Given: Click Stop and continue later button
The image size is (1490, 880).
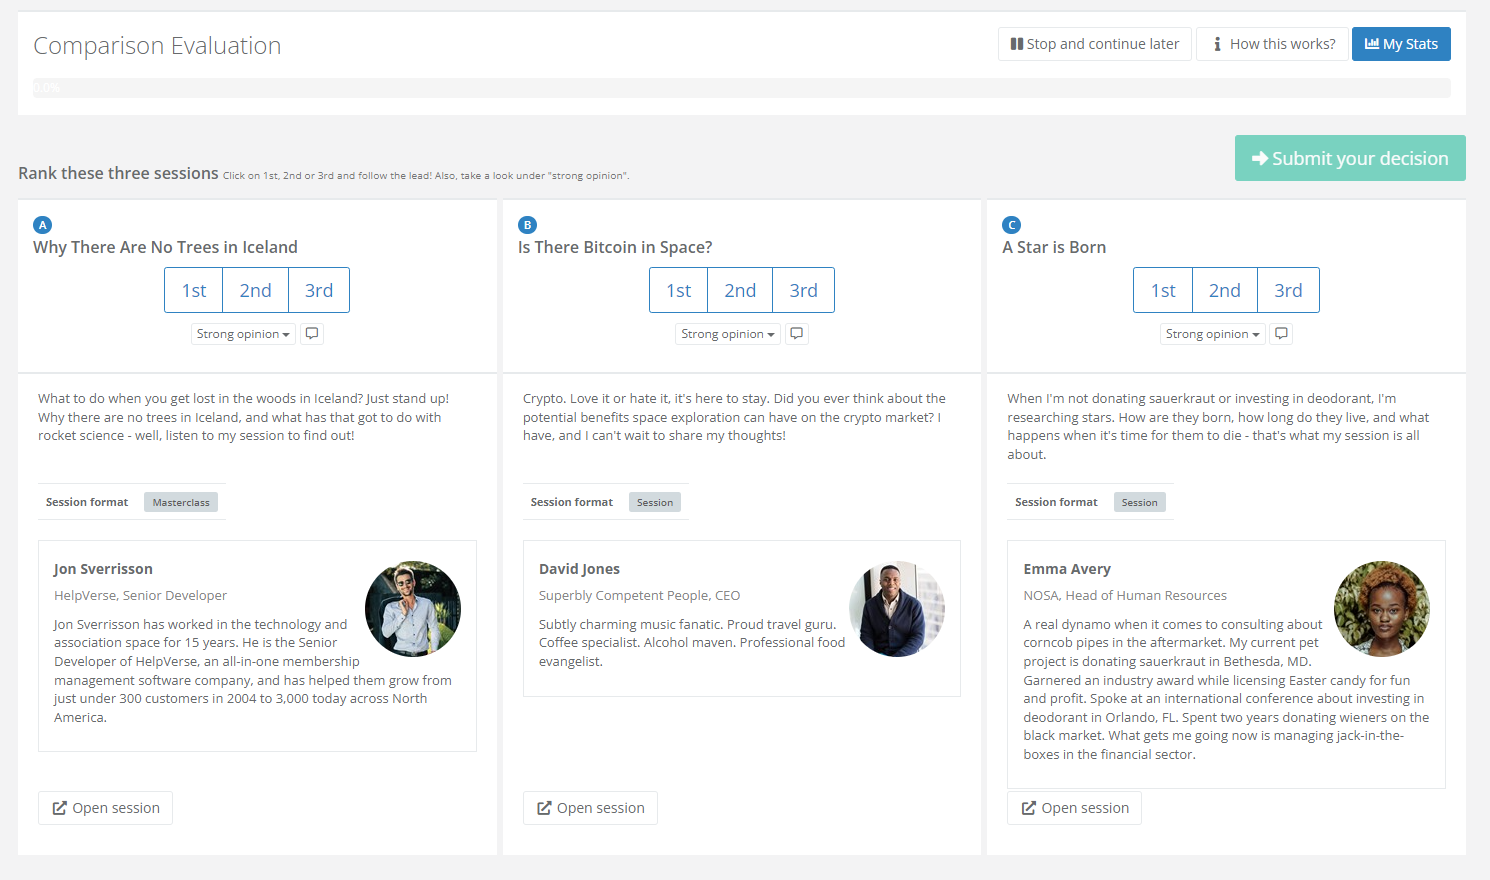Looking at the screenshot, I should pyautogui.click(x=1094, y=44).
